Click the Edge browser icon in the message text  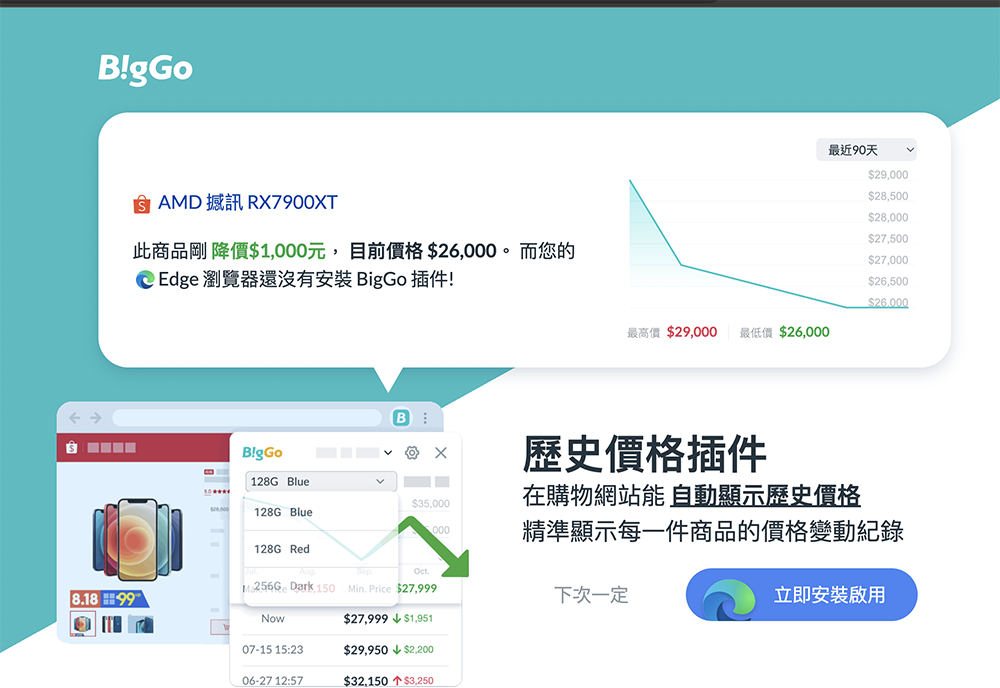tap(145, 279)
